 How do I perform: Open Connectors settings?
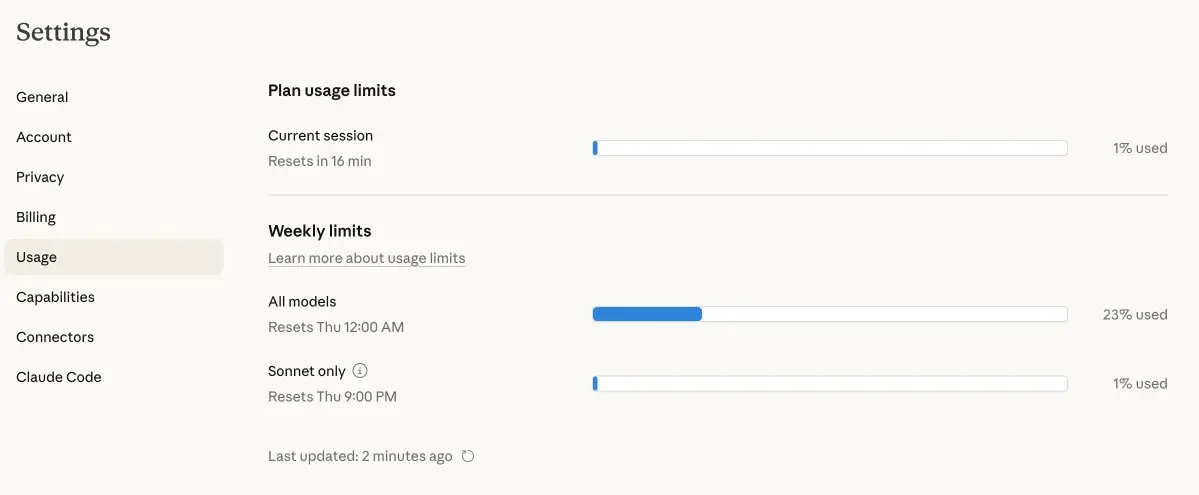pos(55,337)
